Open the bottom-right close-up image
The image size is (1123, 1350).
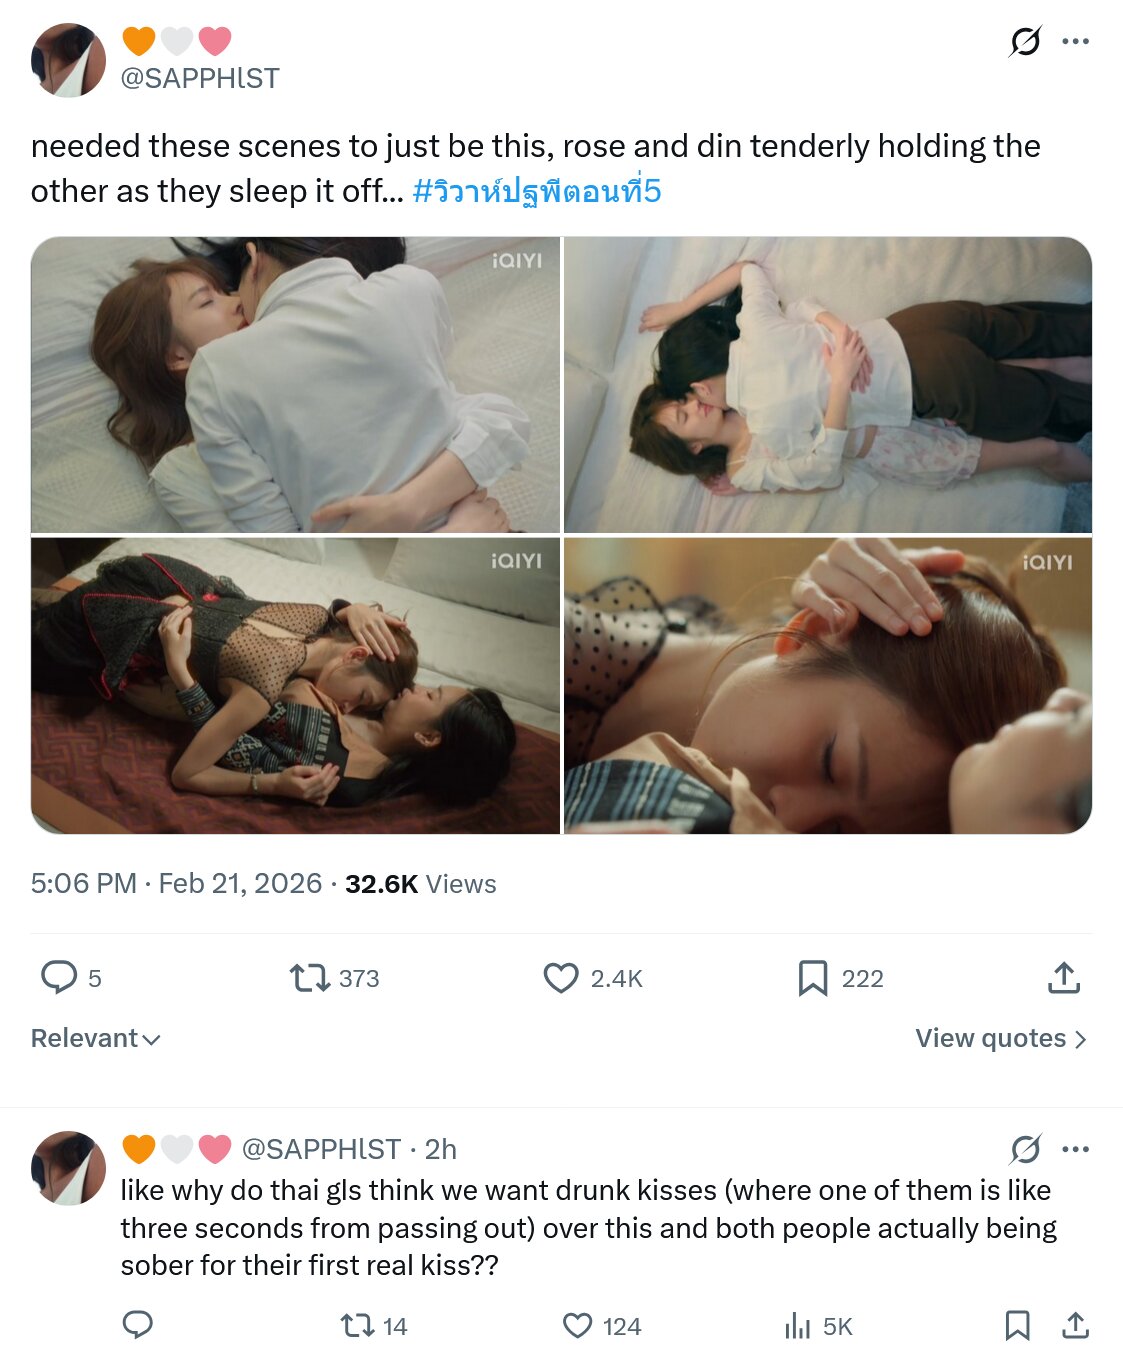pyautogui.click(x=827, y=686)
